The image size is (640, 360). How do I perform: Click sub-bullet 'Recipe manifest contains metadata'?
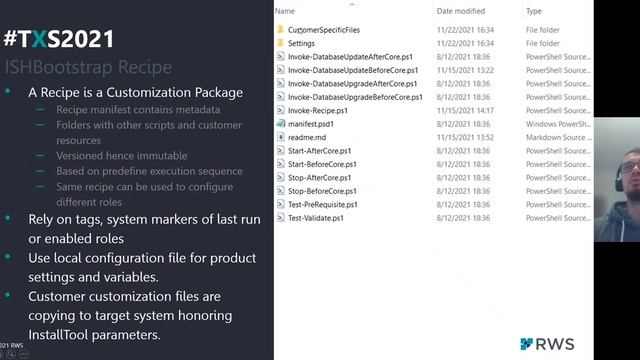[x=138, y=110]
